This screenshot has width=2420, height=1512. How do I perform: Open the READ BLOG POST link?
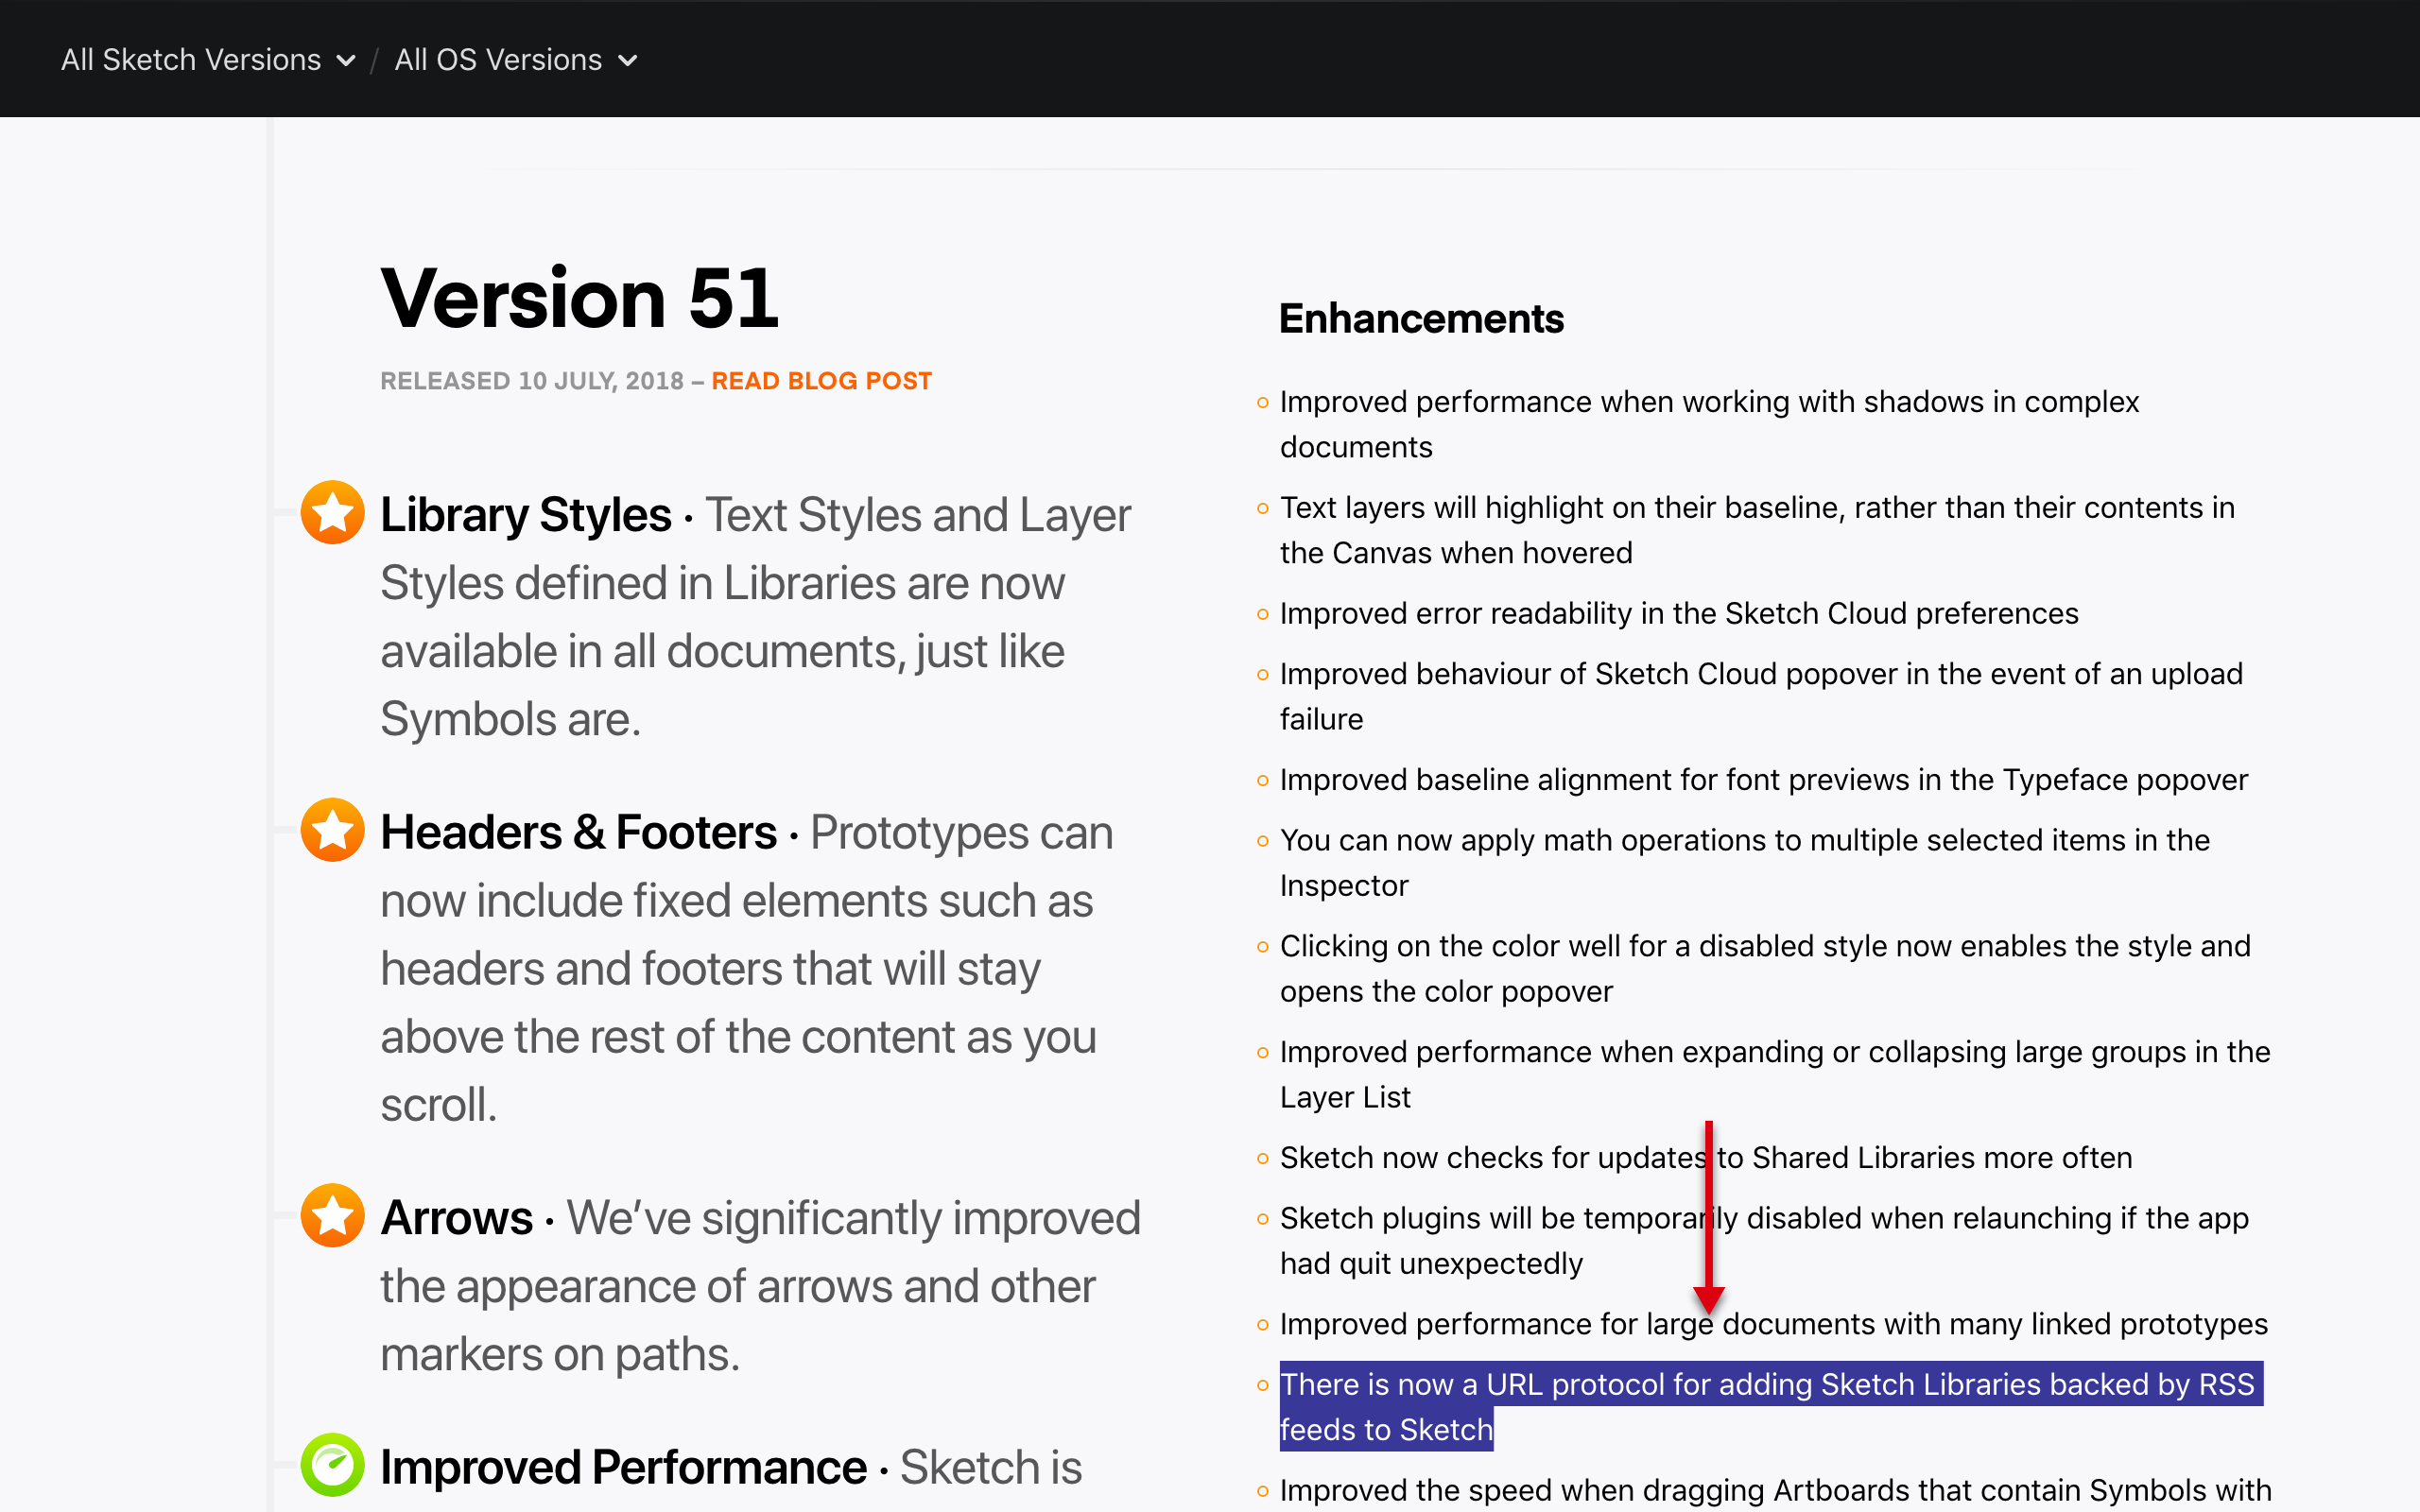(x=821, y=381)
